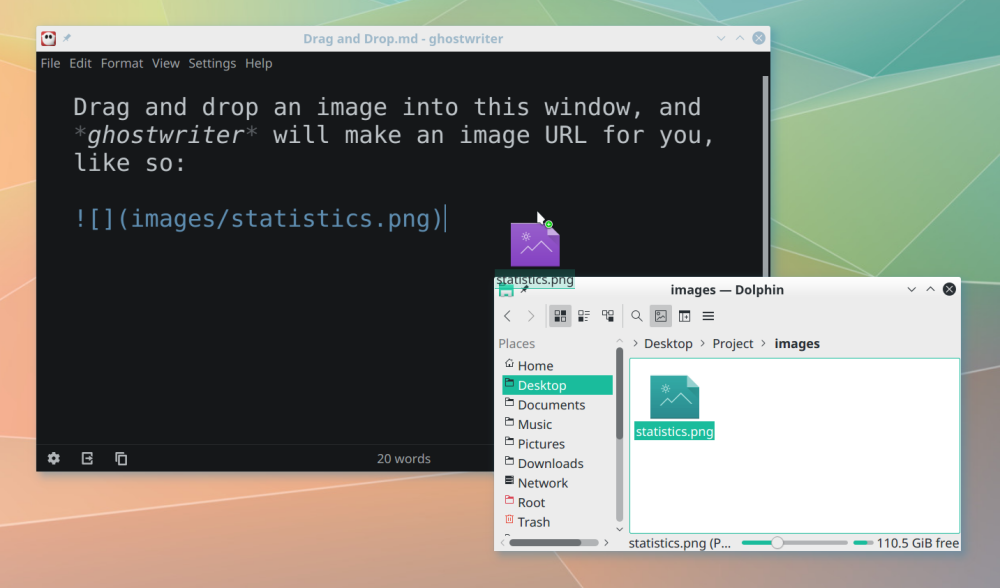
Task: Expand breadcrumb arrow before images
Action: coord(764,343)
